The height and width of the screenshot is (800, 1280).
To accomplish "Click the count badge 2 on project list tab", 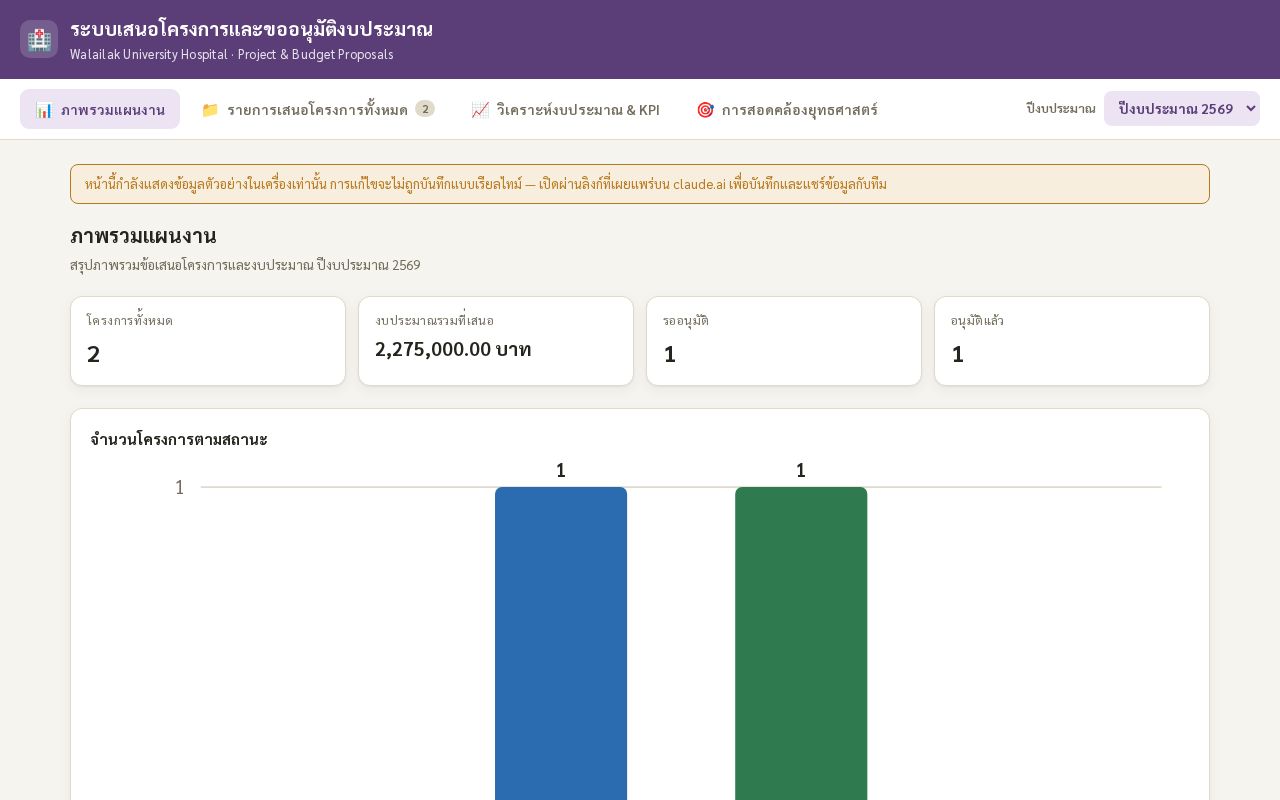I will pyautogui.click(x=425, y=109).
